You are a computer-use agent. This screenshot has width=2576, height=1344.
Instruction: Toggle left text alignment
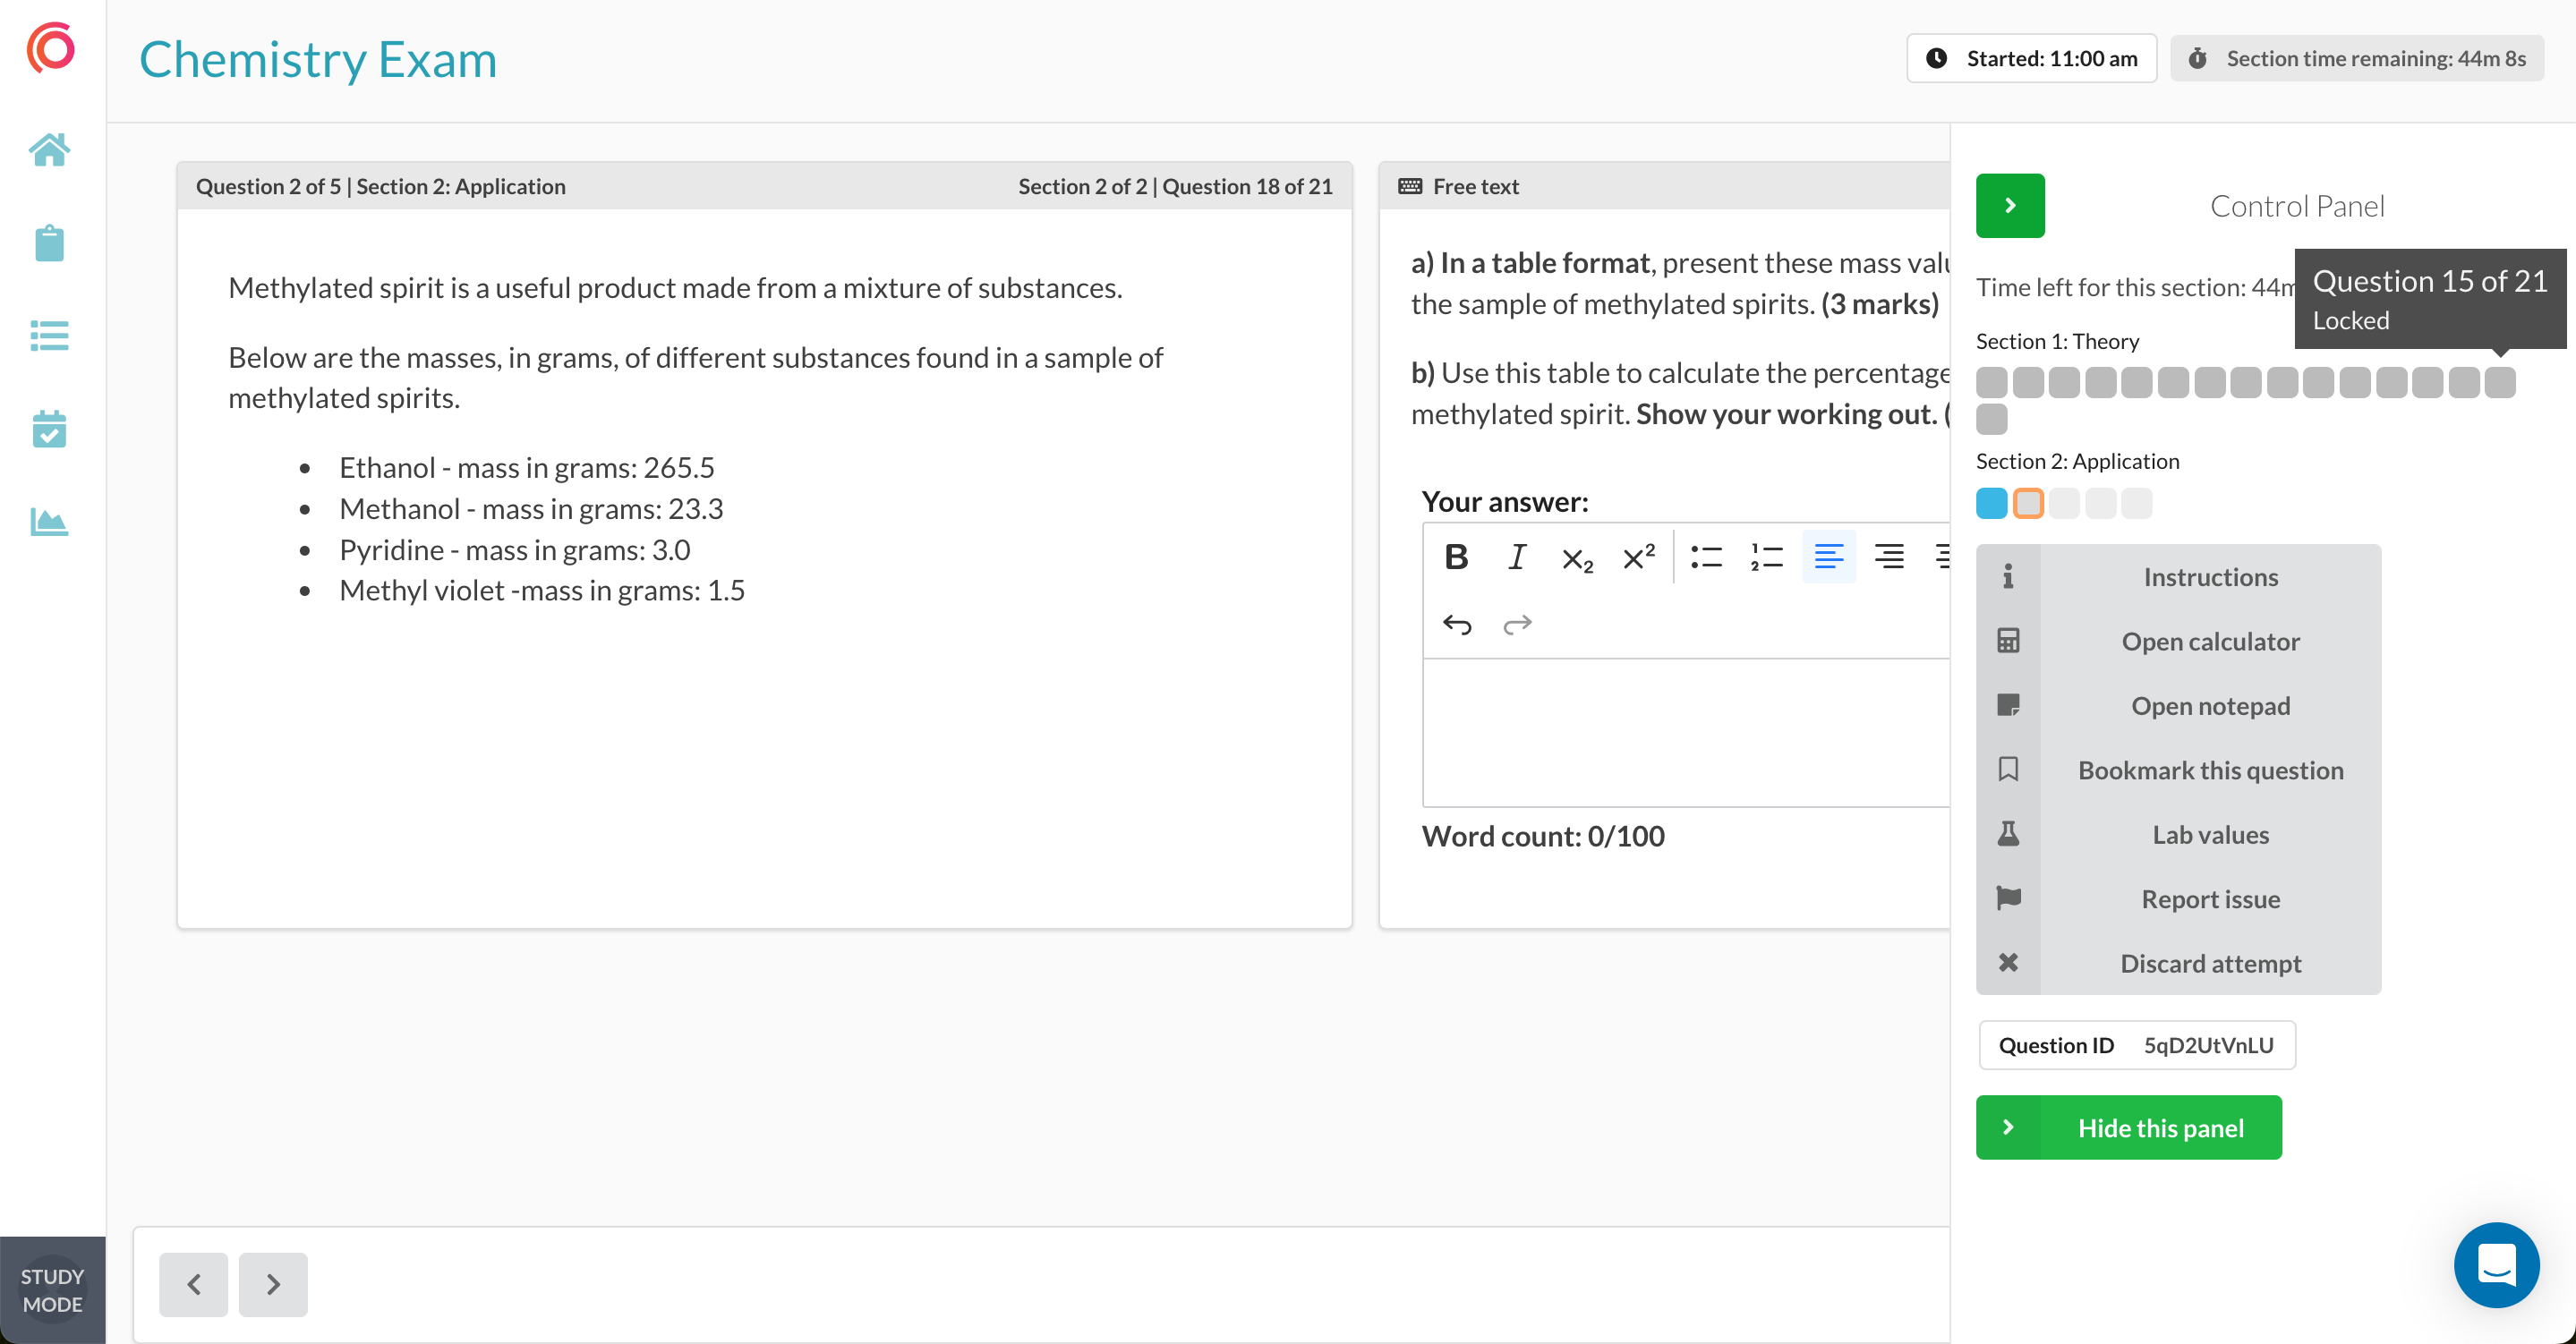pyautogui.click(x=1828, y=557)
